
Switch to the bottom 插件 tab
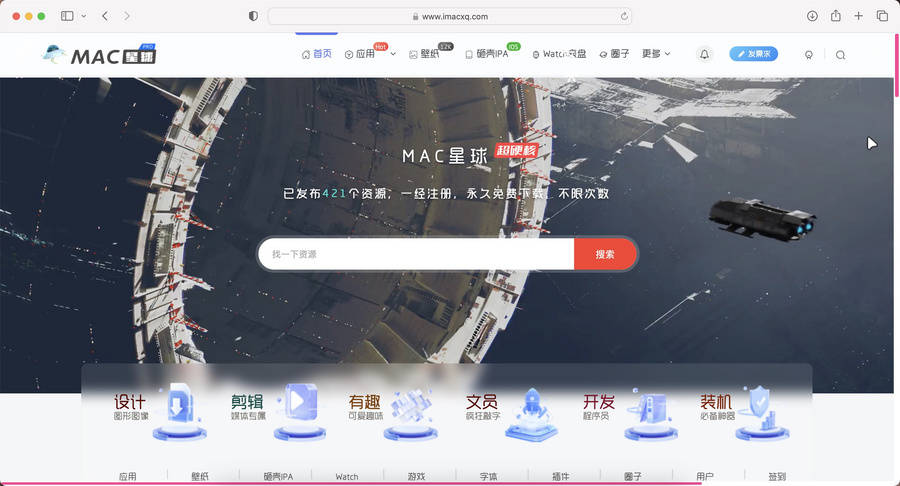pyautogui.click(x=561, y=476)
